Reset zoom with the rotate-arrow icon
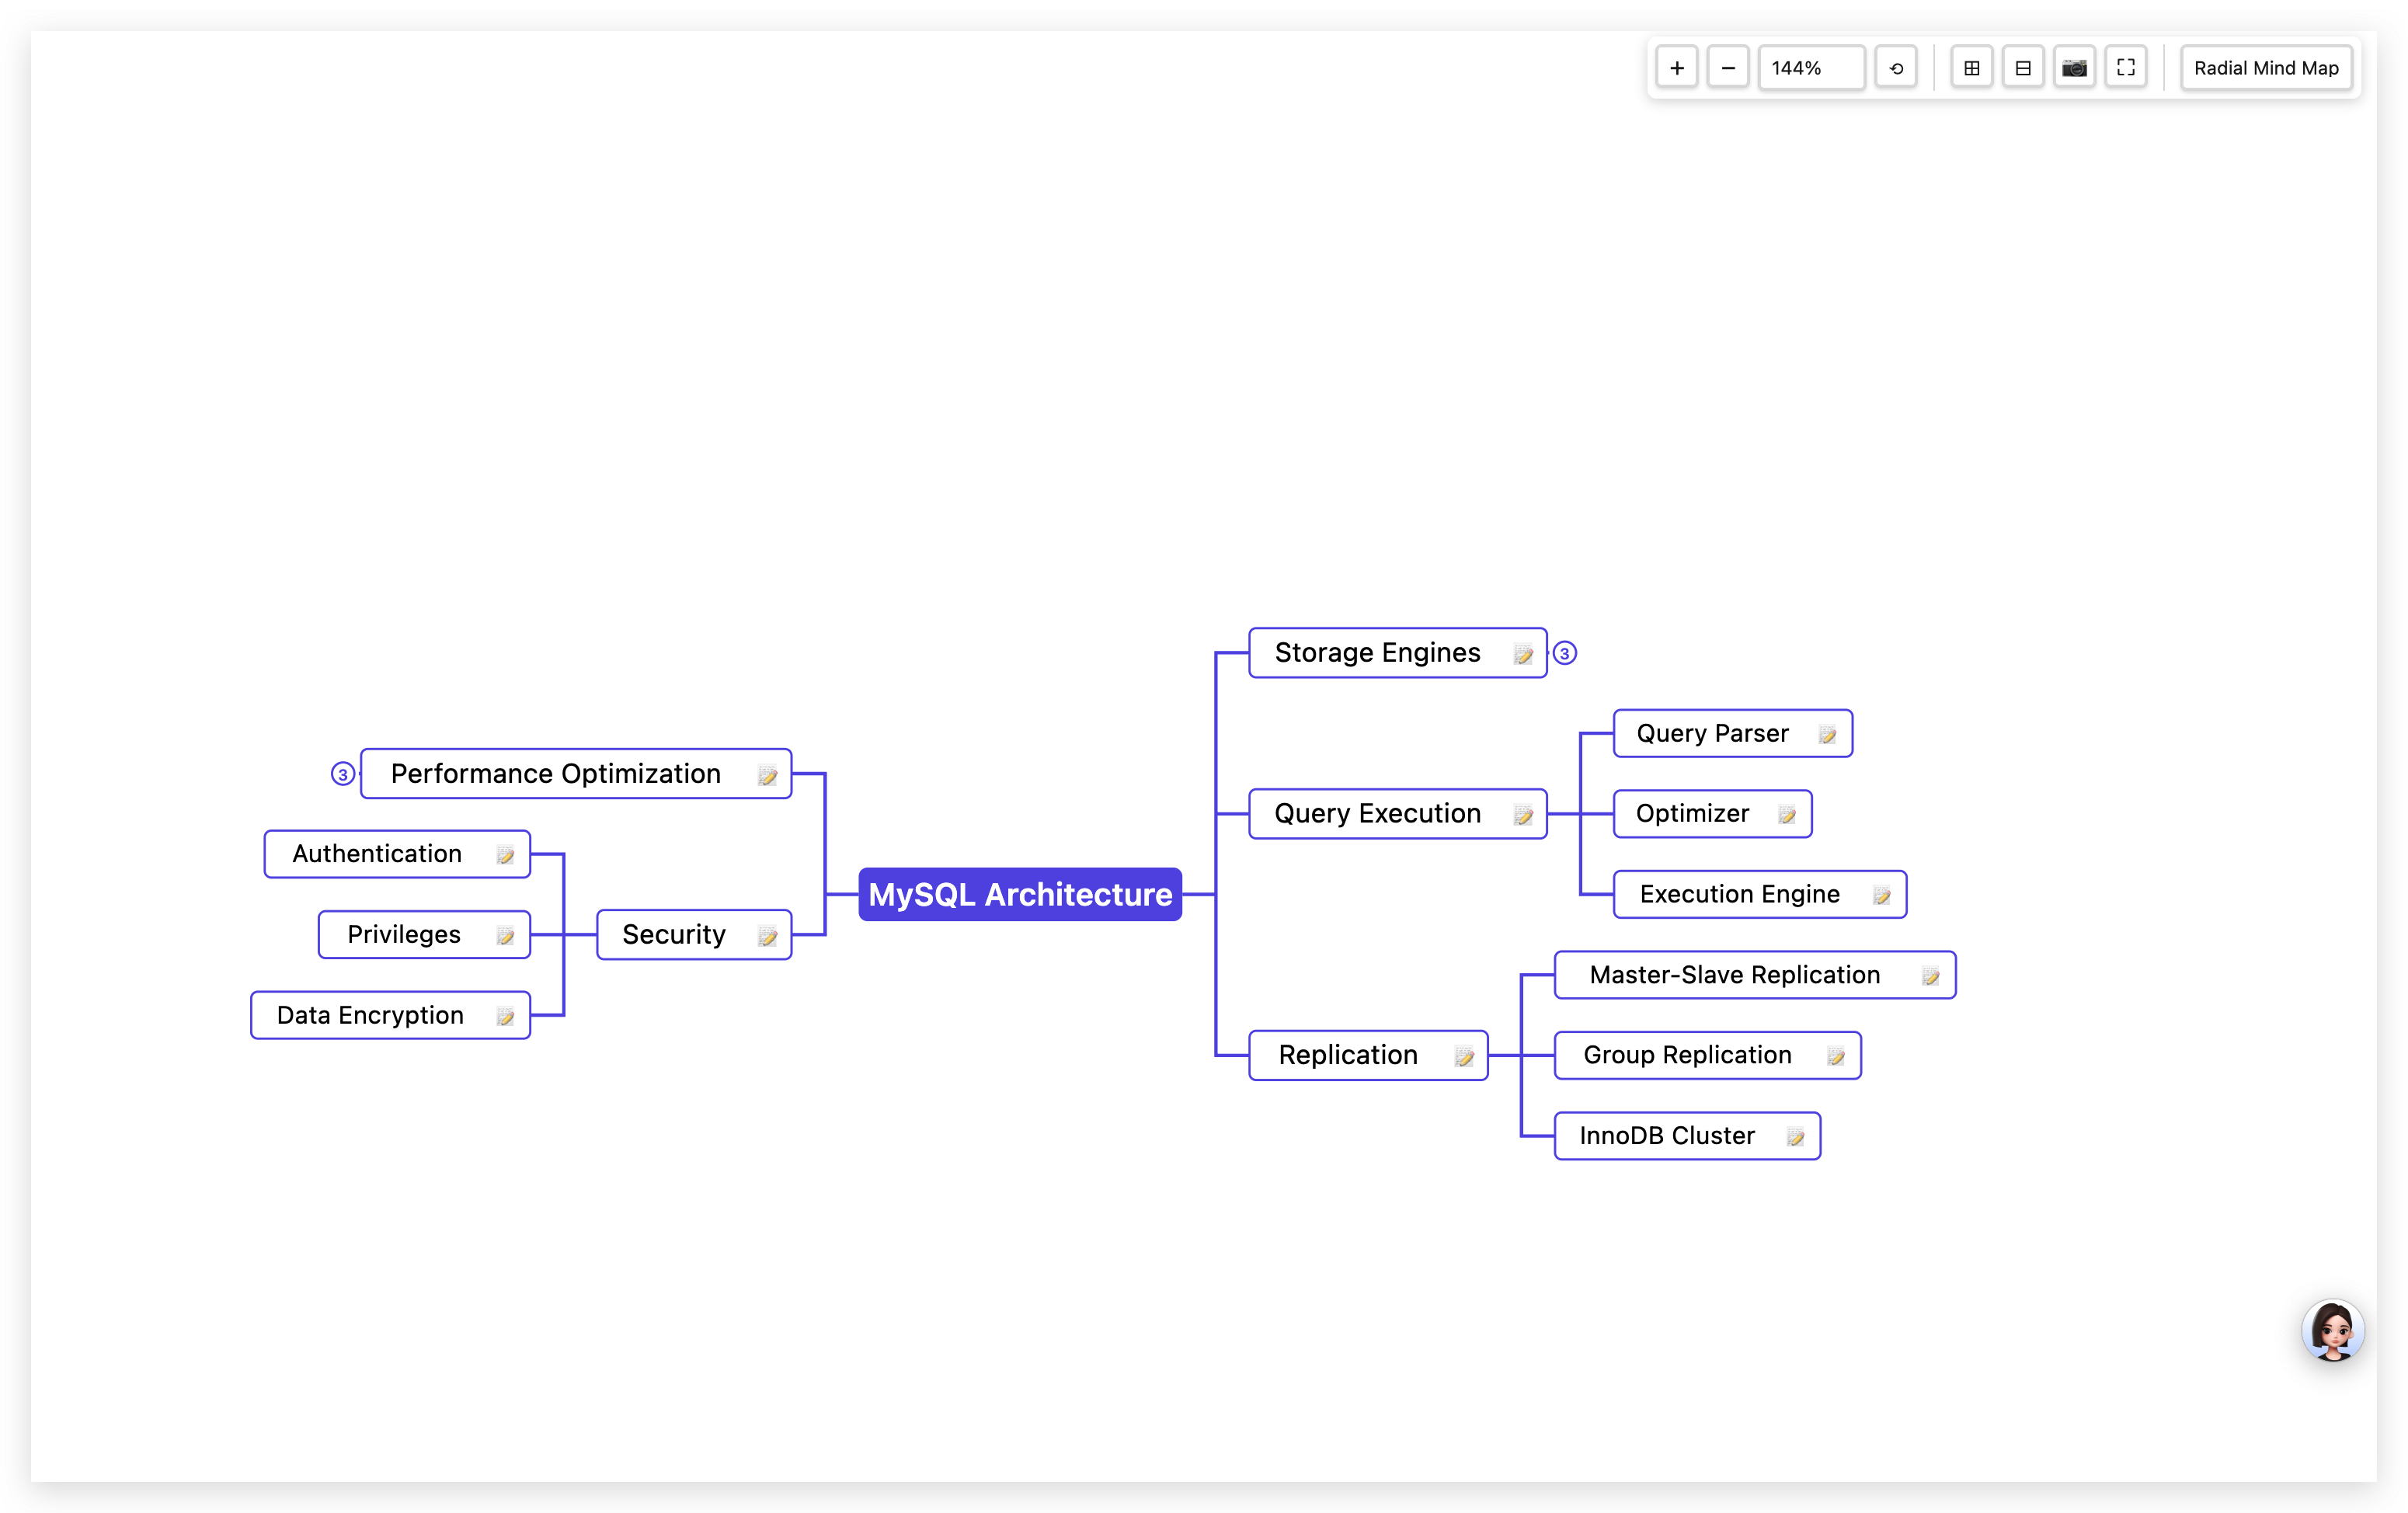 1896,67
